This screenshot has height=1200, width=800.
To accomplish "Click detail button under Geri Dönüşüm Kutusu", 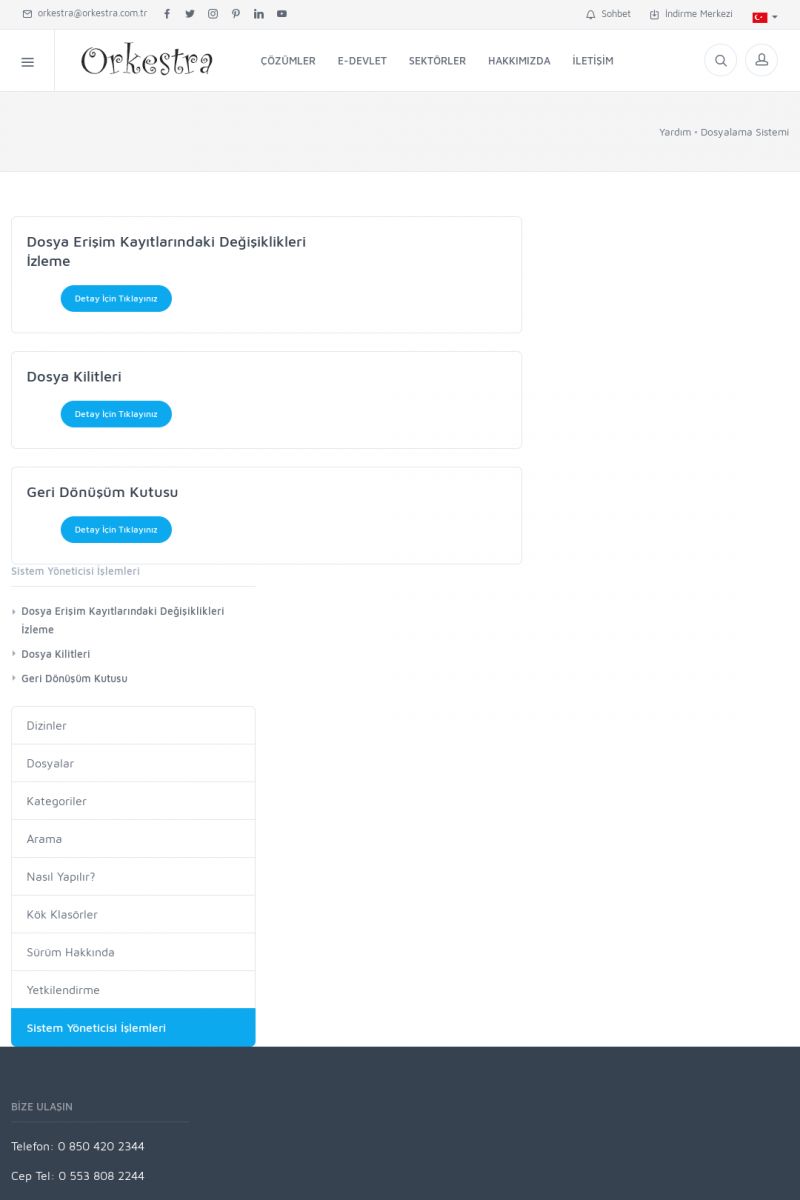I will pos(116,530).
